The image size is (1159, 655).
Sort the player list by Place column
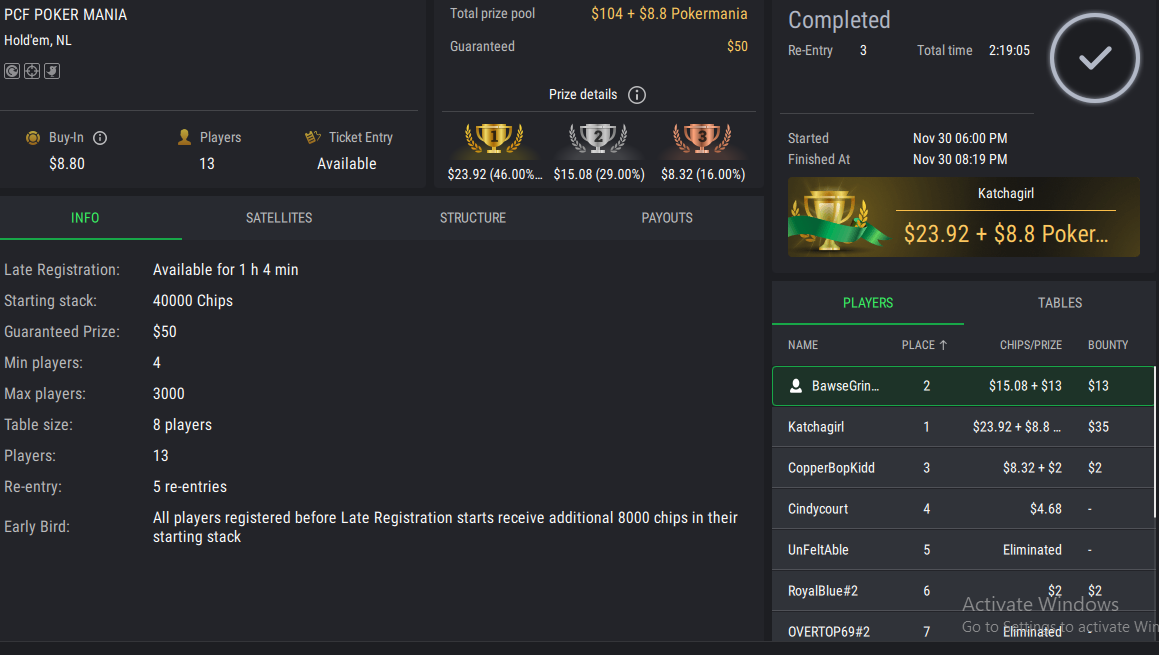pyautogui.click(x=924, y=345)
